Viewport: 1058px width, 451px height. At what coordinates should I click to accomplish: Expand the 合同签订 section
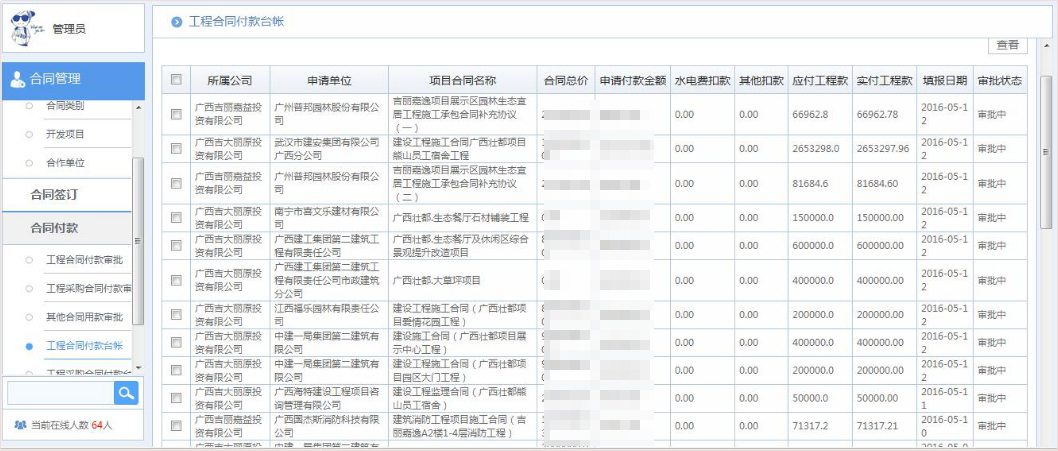[x=54, y=194]
